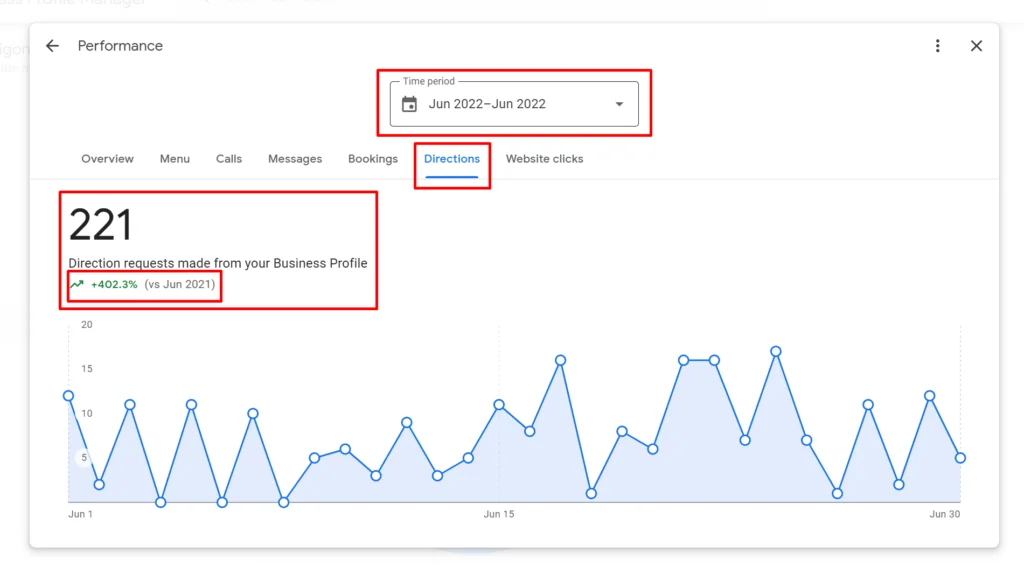View the Bookings tab
1024x574 pixels.
(x=373, y=159)
